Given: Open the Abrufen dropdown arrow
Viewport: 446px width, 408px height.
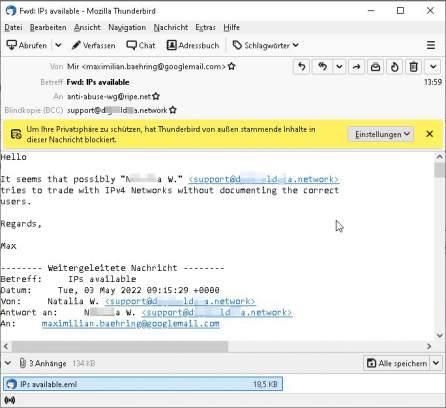Looking at the screenshot, I should 58,45.
